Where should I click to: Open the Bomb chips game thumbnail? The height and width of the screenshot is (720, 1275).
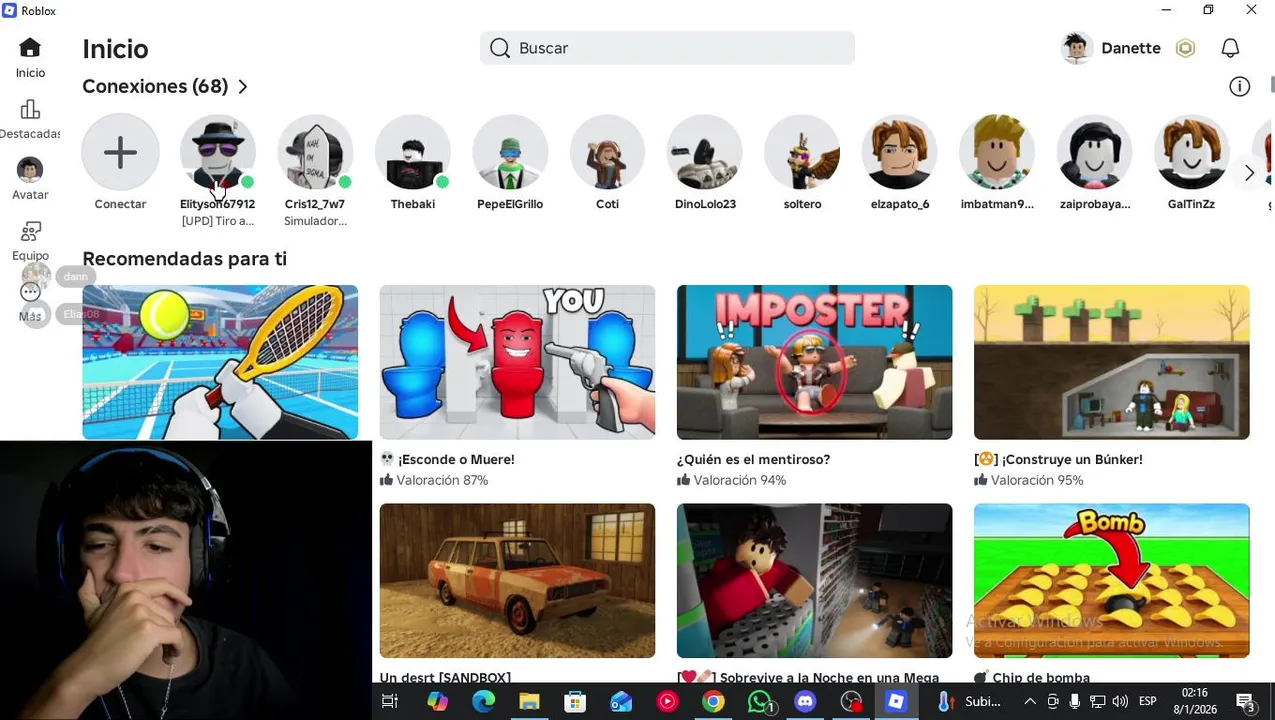coord(1111,580)
